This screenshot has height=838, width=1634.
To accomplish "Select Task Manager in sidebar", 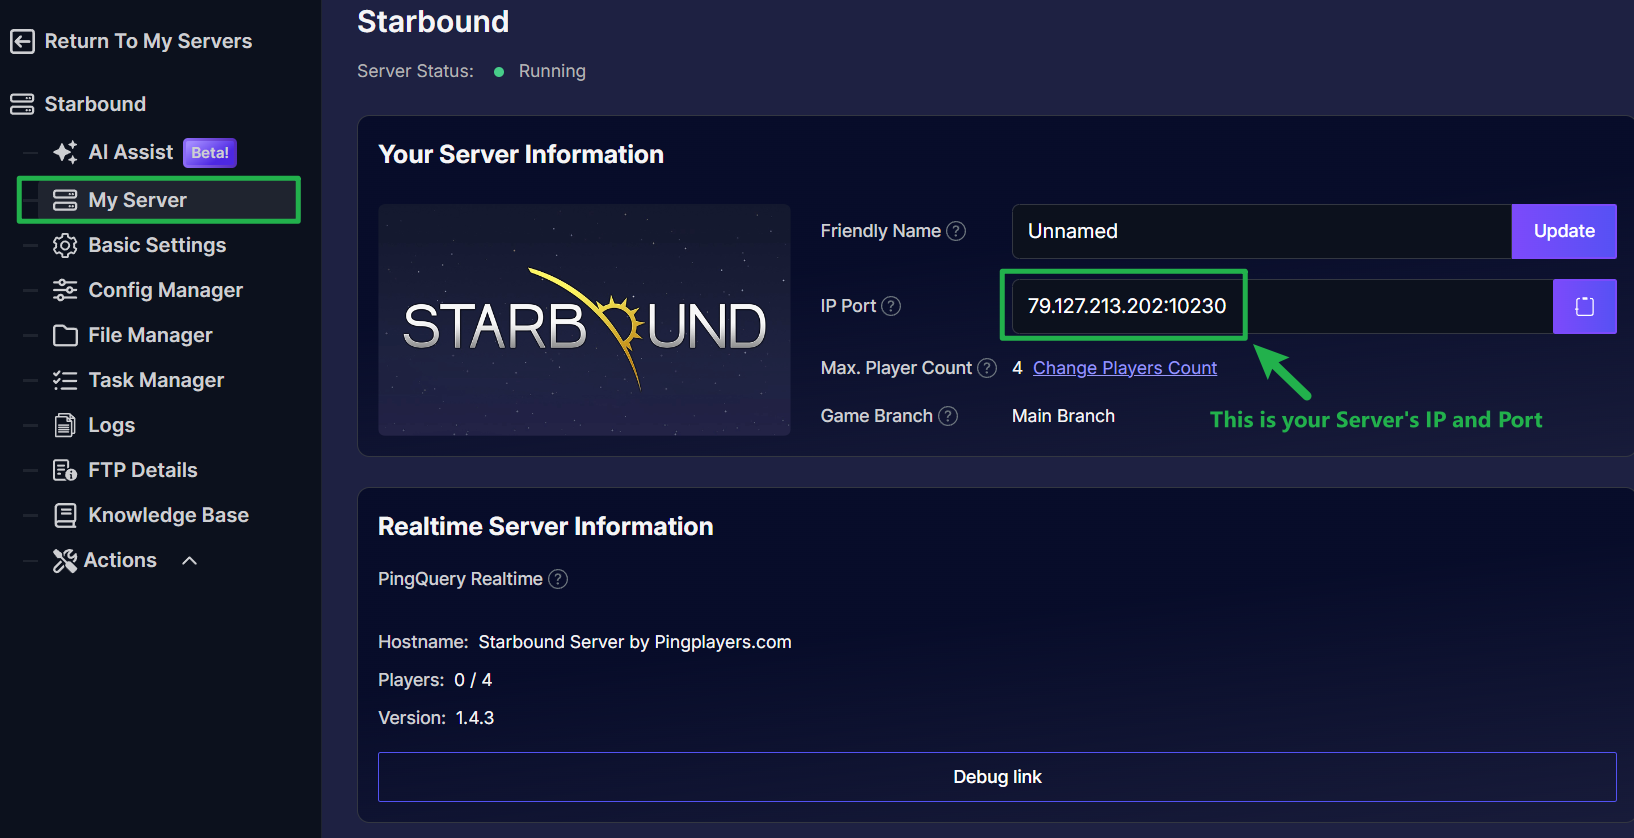I will tap(156, 380).
